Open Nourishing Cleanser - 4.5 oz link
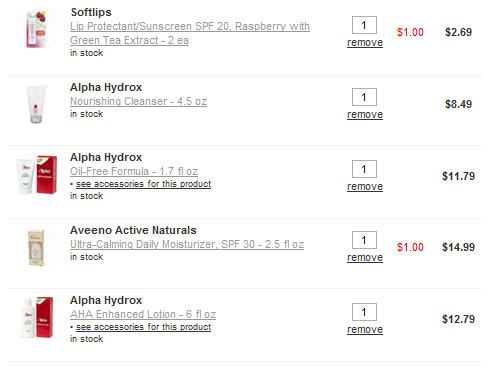The image size is (491, 371). 138,101
